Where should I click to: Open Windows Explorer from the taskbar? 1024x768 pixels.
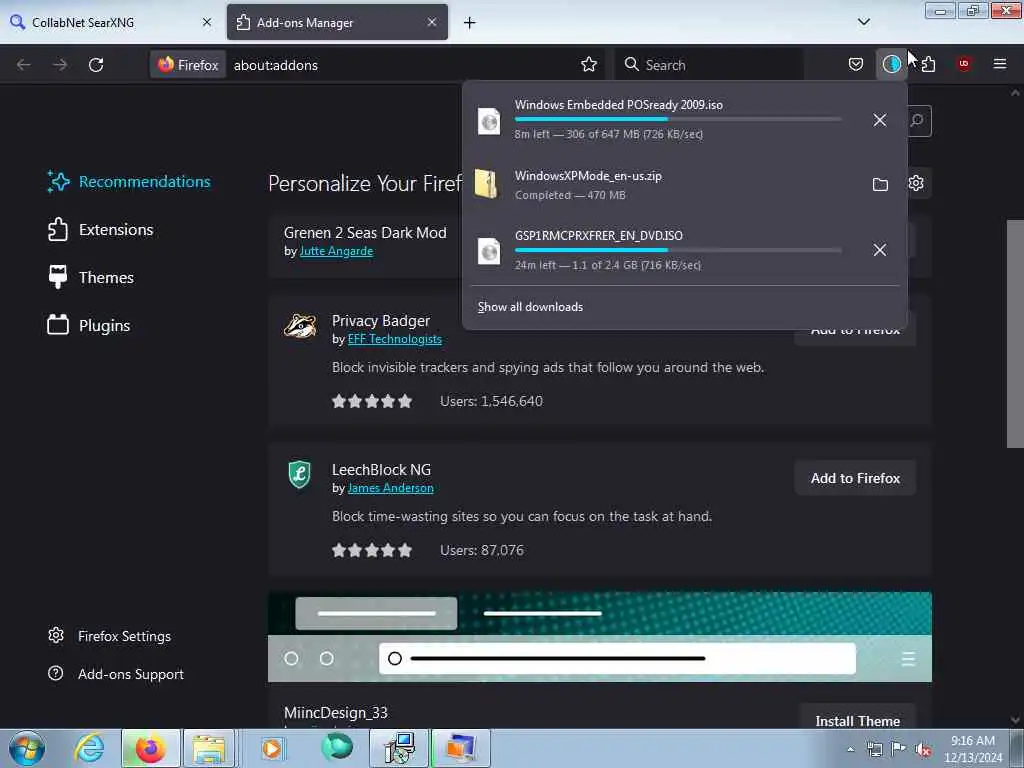click(209, 748)
